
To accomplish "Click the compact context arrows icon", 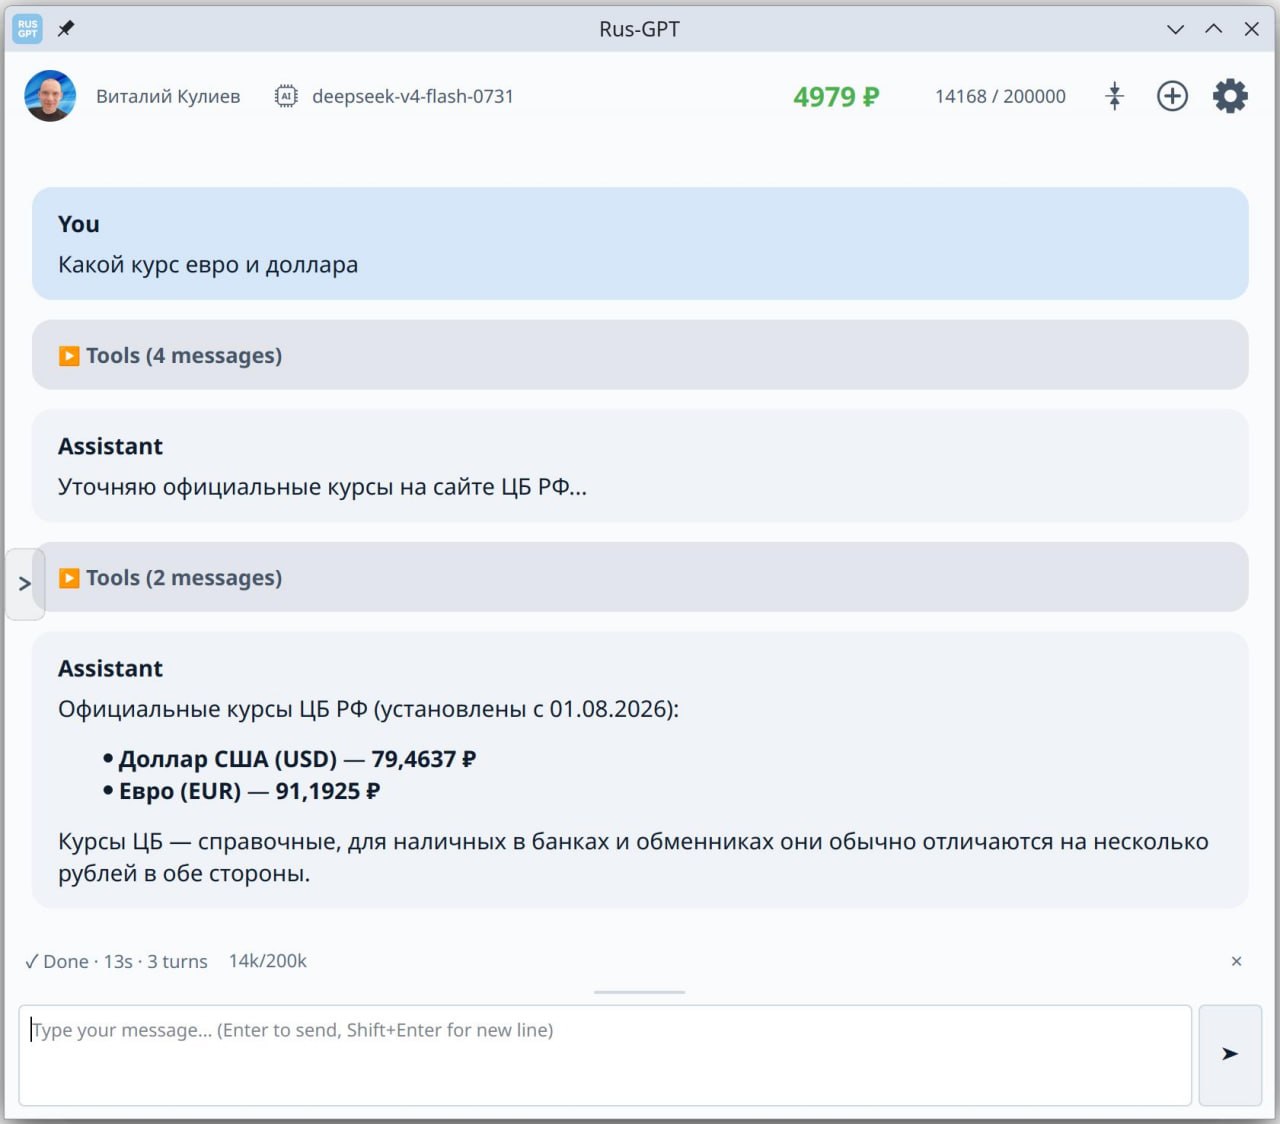I will point(1115,96).
